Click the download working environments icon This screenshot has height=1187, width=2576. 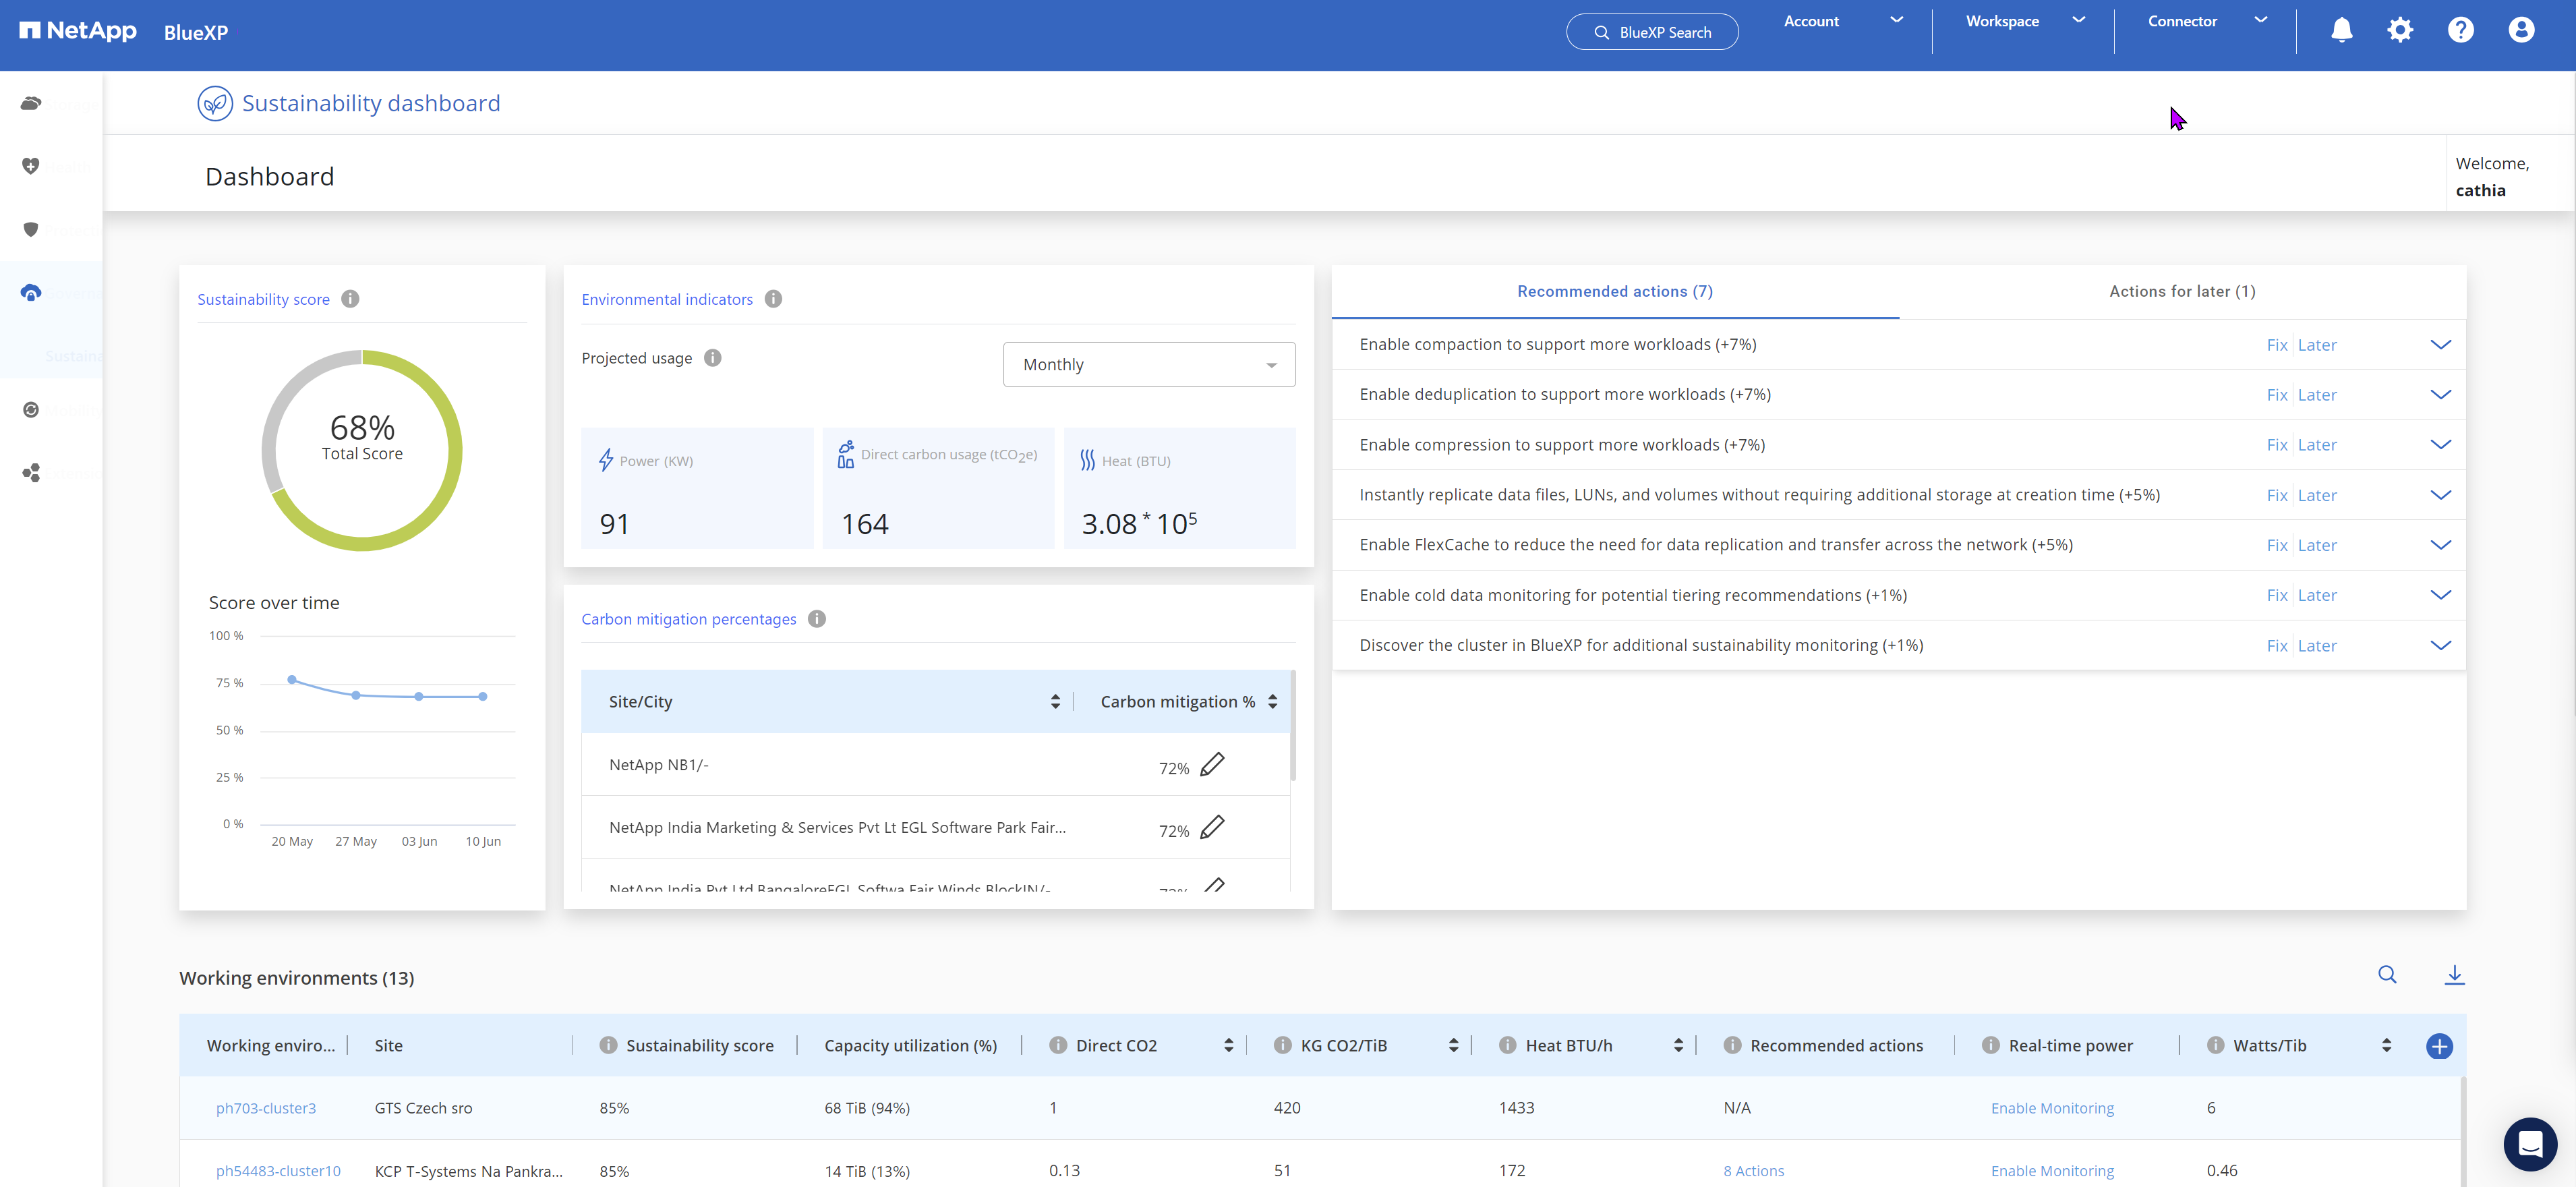pyautogui.click(x=2454, y=975)
